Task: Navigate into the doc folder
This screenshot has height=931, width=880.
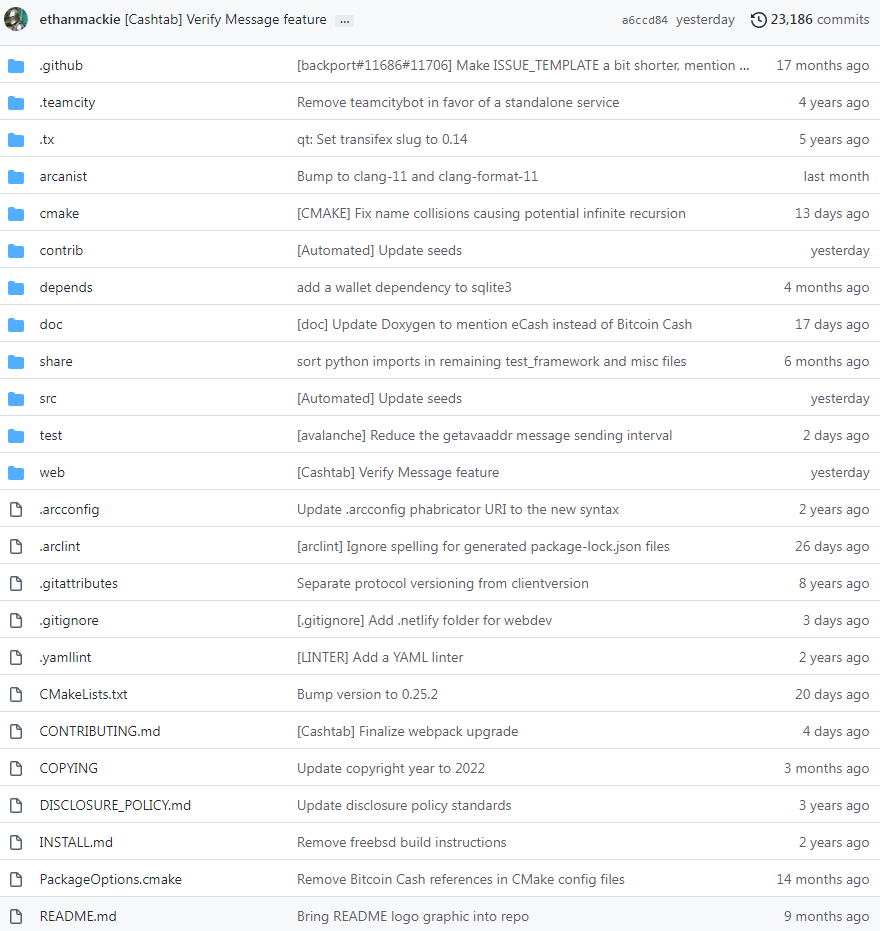Action: (x=51, y=324)
